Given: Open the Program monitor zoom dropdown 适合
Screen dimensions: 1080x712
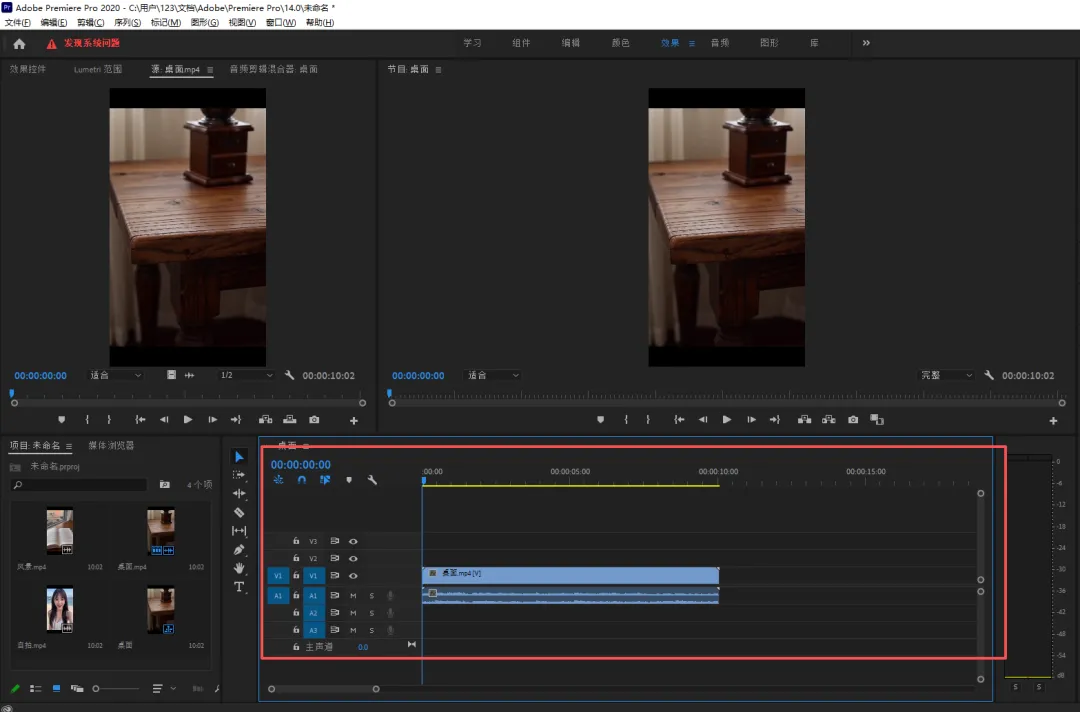Looking at the screenshot, I should coord(494,375).
